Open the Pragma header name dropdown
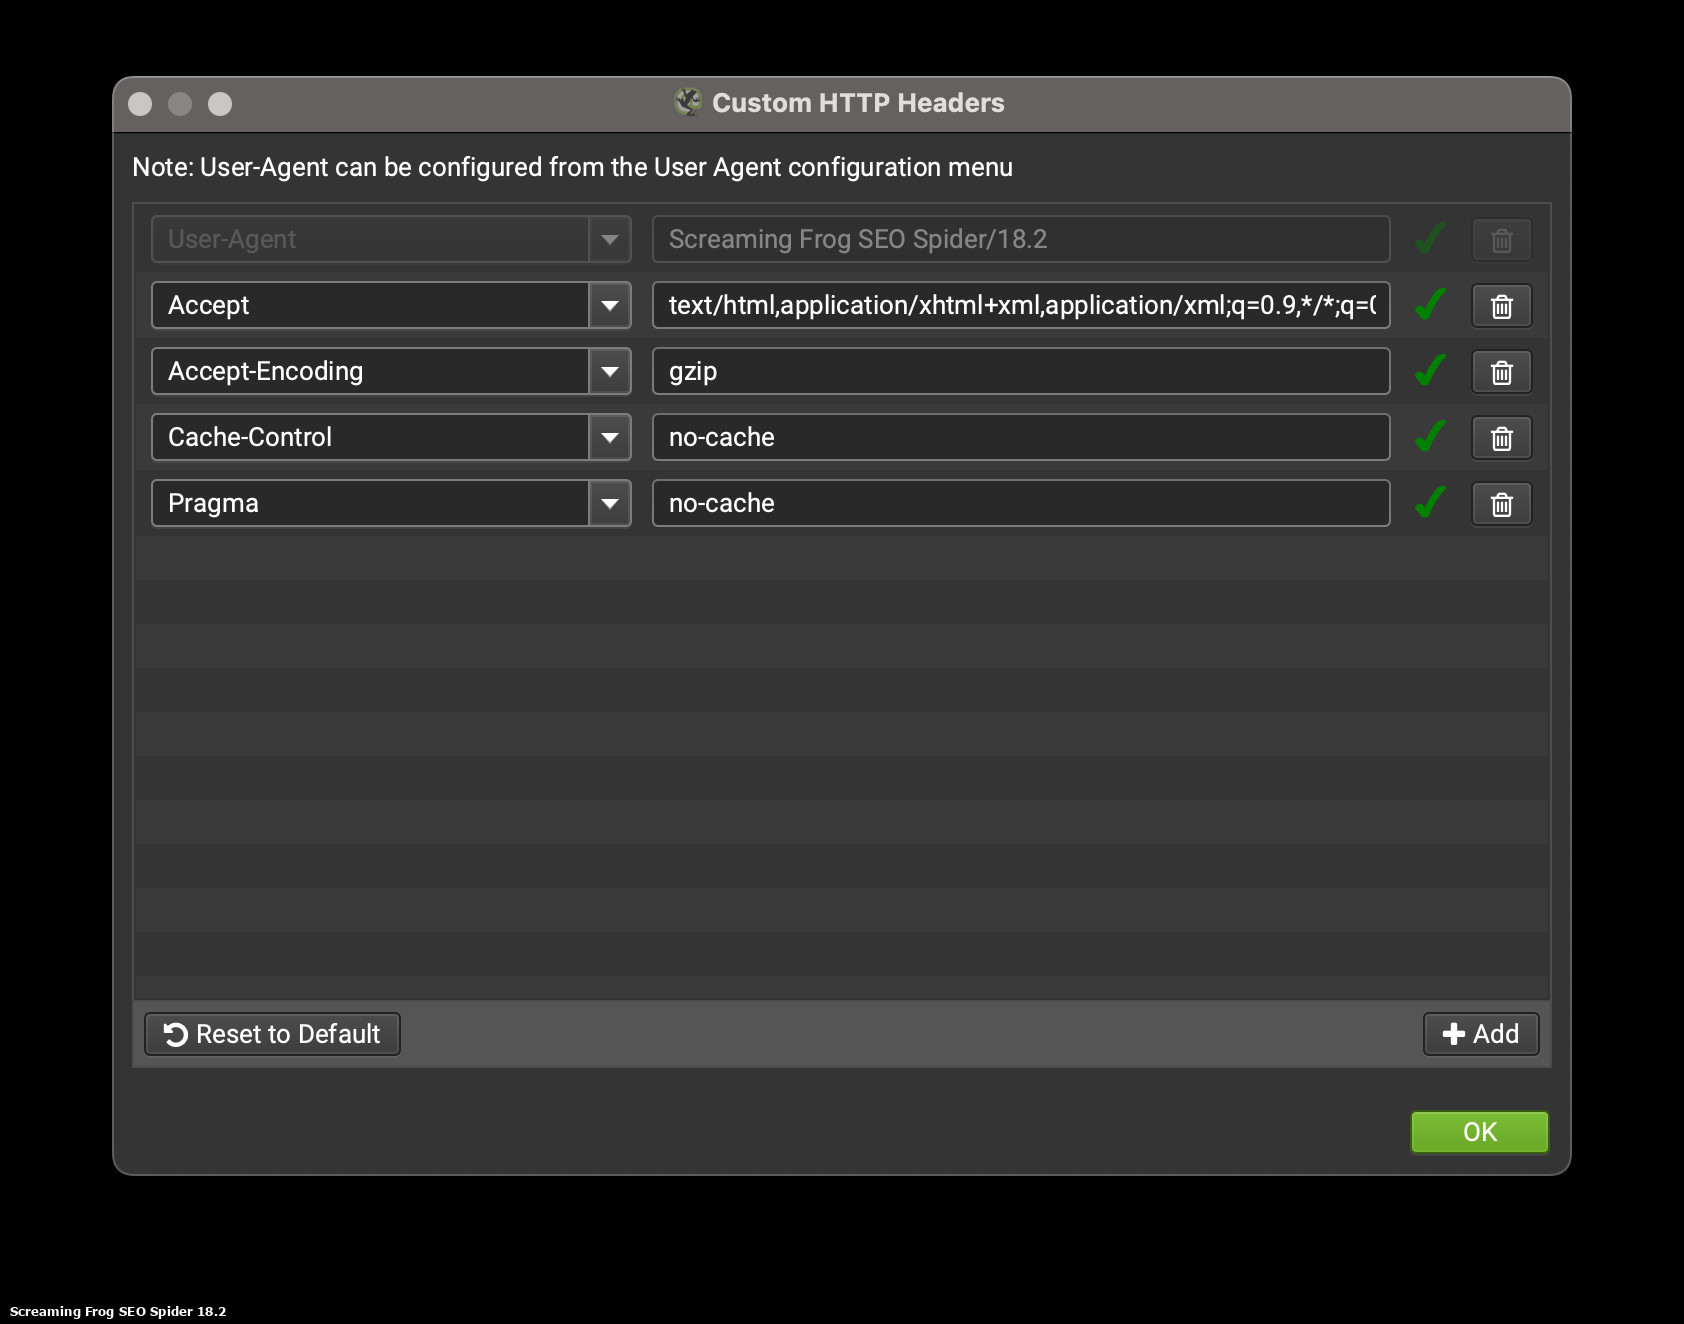Screen dimensions: 1684x1324 pyautogui.click(x=609, y=503)
